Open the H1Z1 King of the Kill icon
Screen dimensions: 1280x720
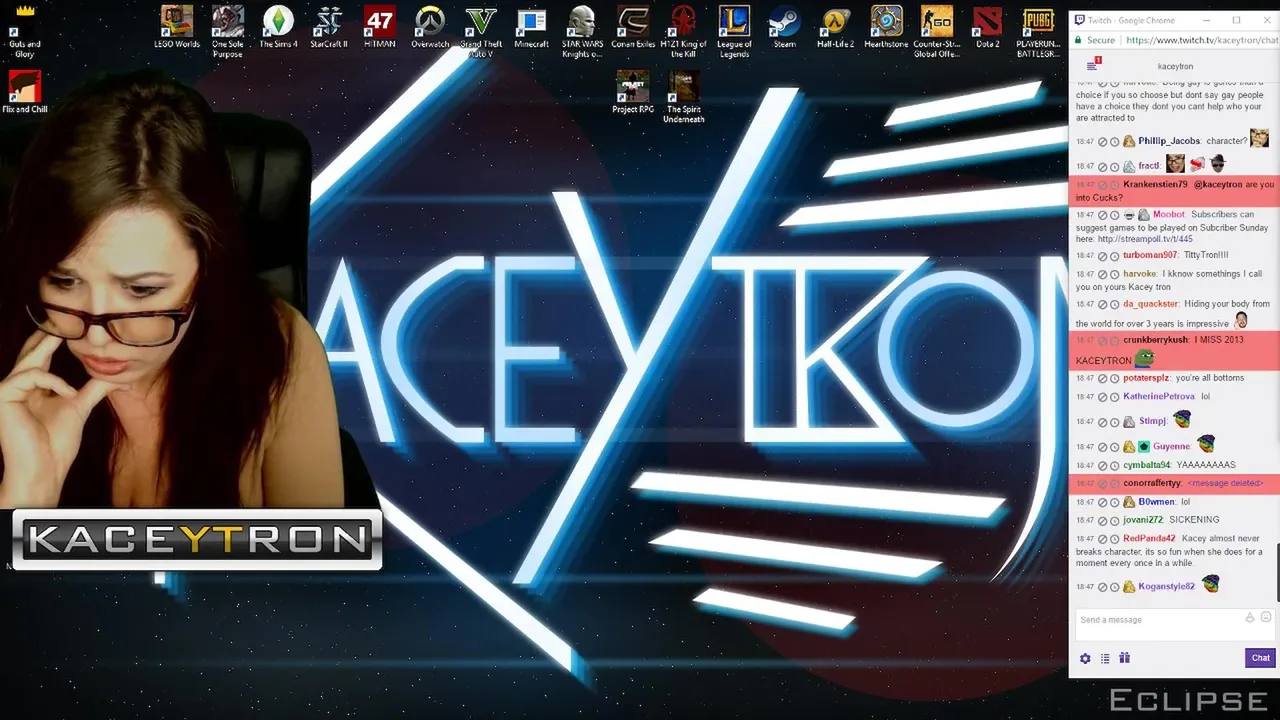[684, 32]
